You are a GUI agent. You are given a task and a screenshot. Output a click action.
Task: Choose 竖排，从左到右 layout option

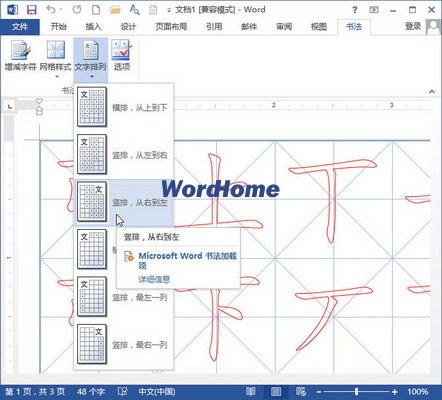pyautogui.click(x=124, y=154)
